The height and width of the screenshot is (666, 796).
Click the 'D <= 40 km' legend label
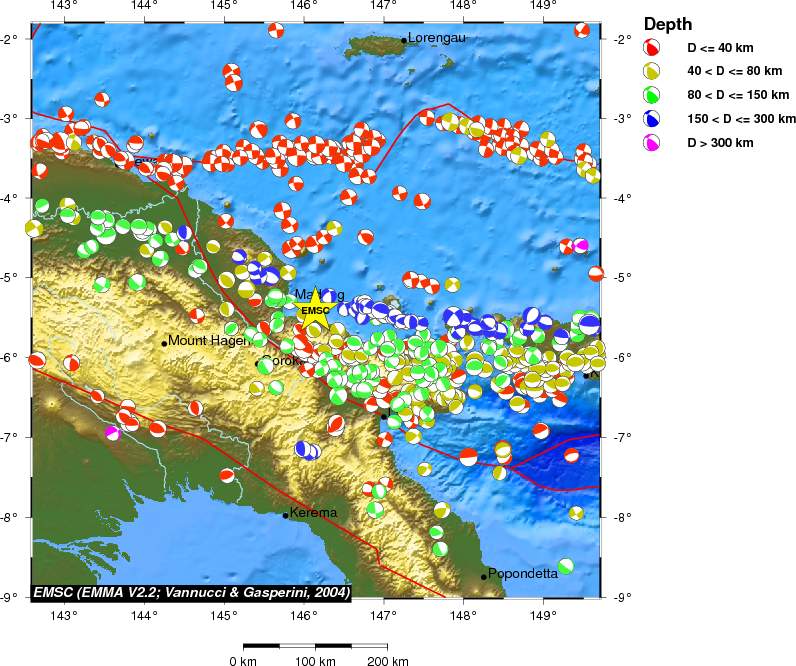(720, 48)
